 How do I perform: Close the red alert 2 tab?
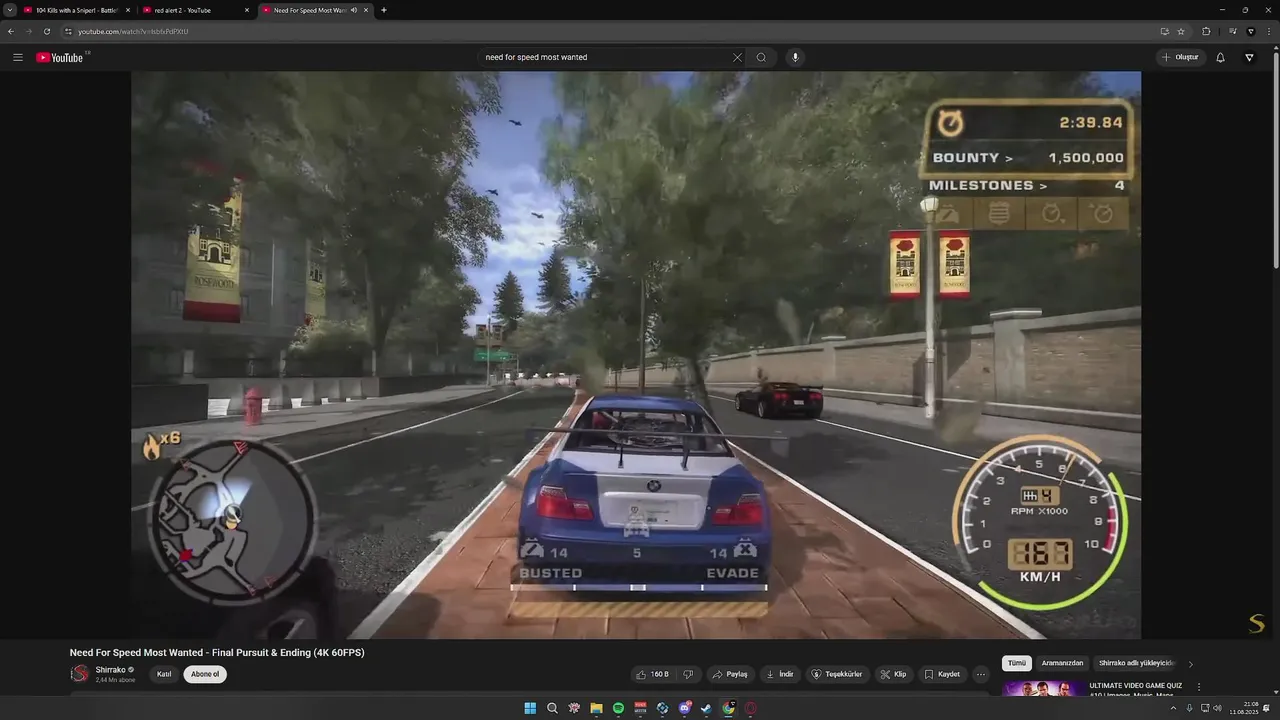coord(247,10)
